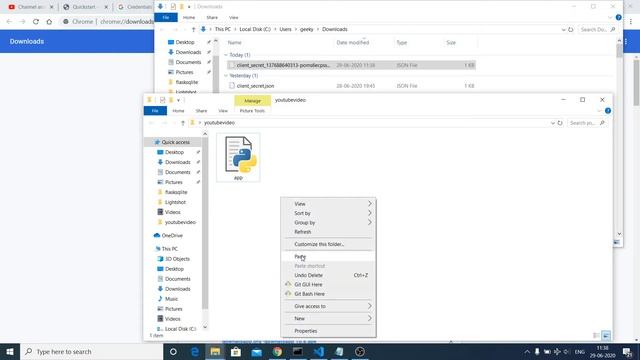Choose Customize this folder in context menu

coord(328,244)
